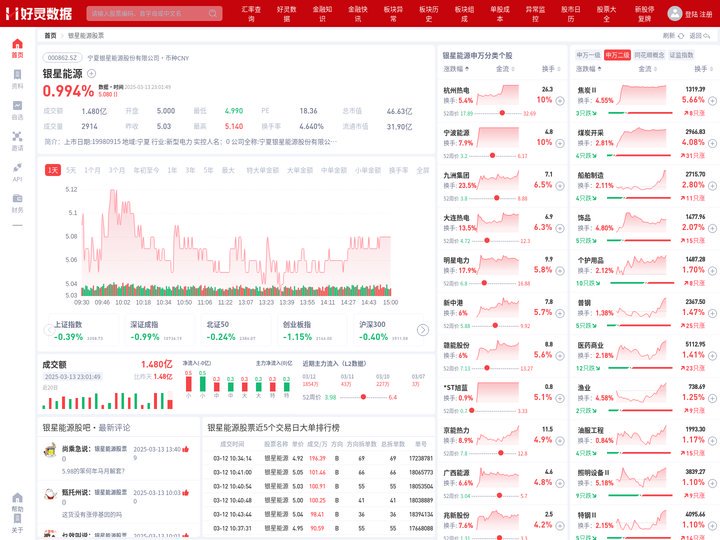Sort stock list by 涨跌幅
Viewport: 720px width, 540px height.
(x=456, y=69)
